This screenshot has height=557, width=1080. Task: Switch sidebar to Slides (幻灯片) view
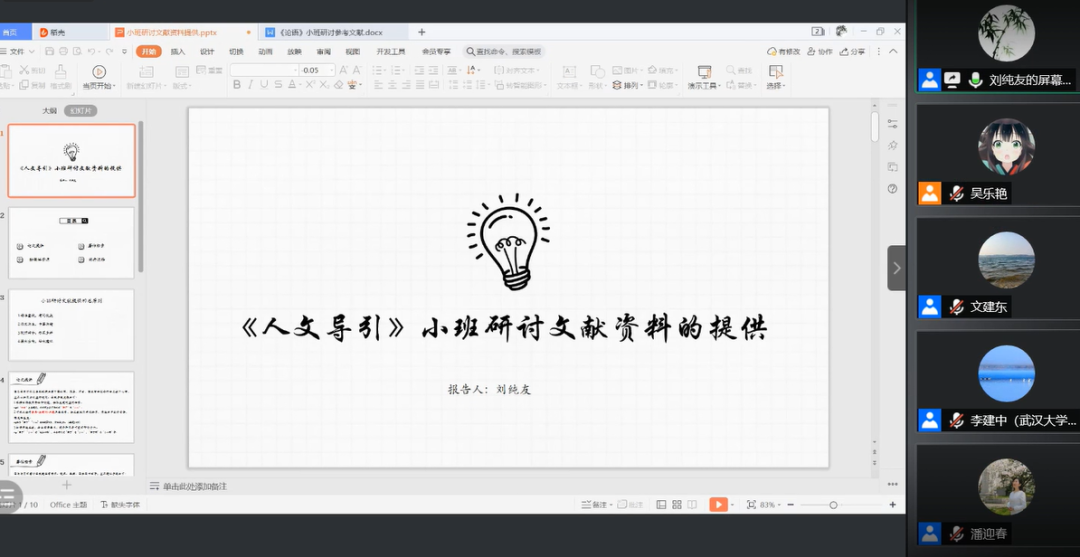coord(81,111)
